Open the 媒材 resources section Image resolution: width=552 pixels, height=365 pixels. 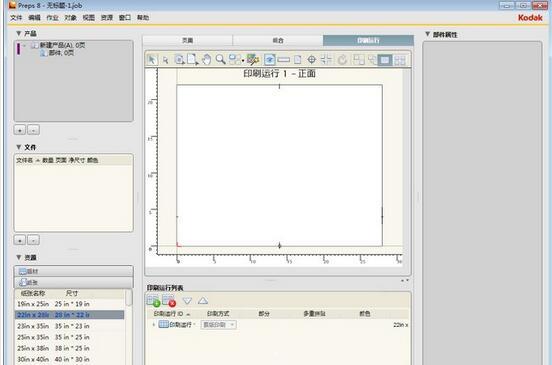(x=74, y=271)
